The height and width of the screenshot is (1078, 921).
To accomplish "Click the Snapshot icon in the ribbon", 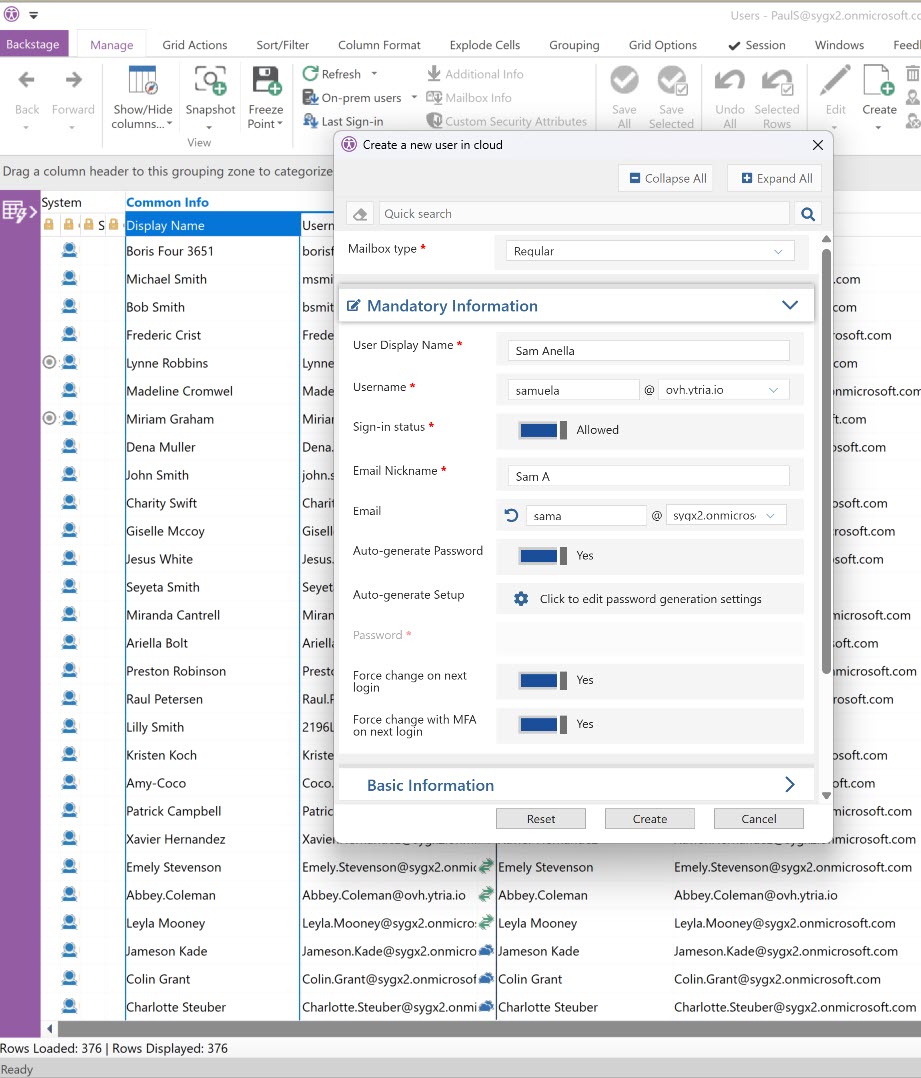I will click(x=210, y=83).
